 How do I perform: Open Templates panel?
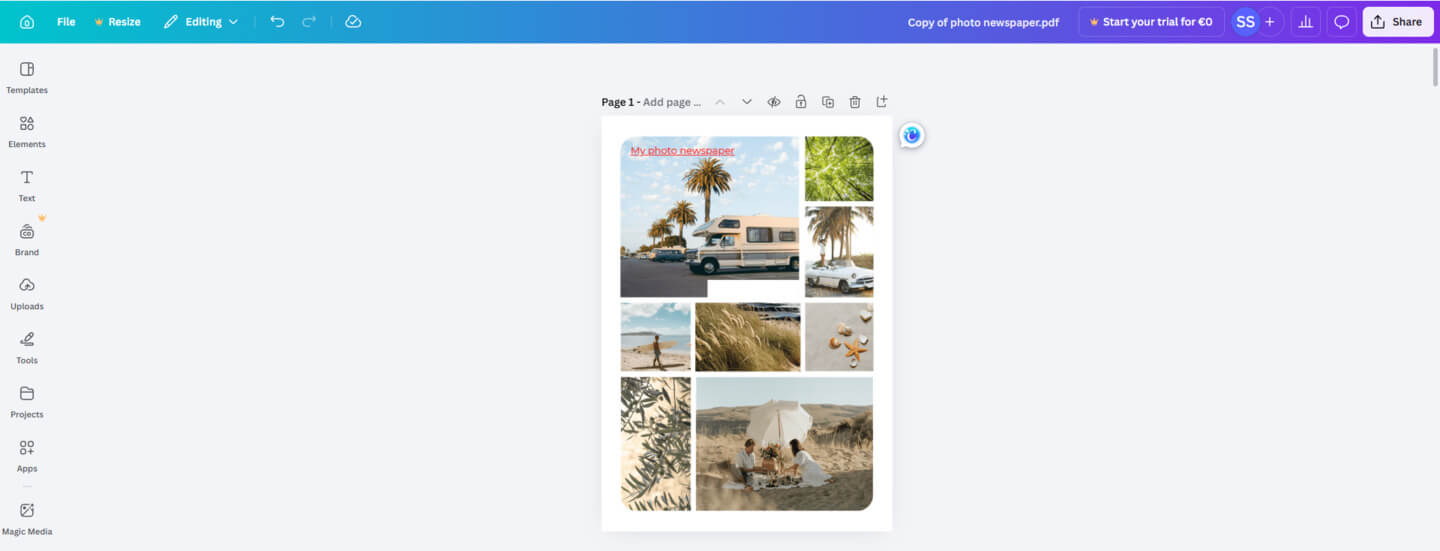(x=27, y=77)
